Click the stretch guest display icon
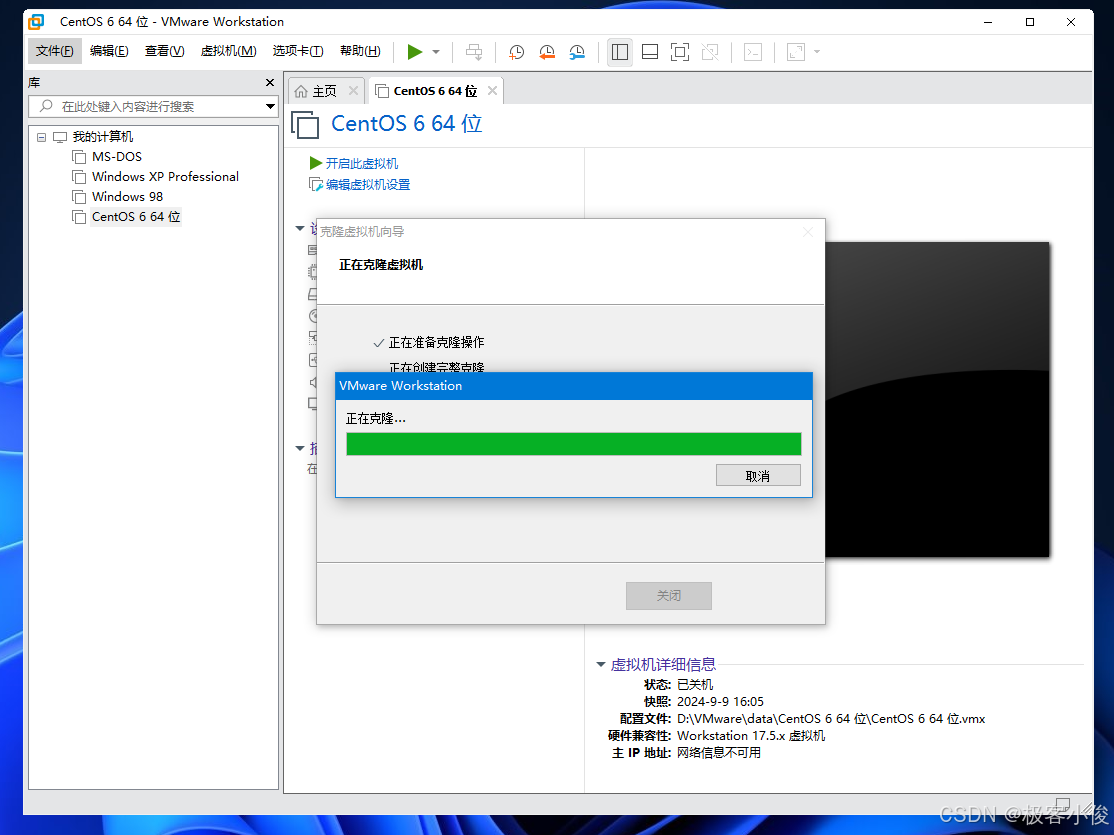The width and height of the screenshot is (1114, 835). pos(796,52)
